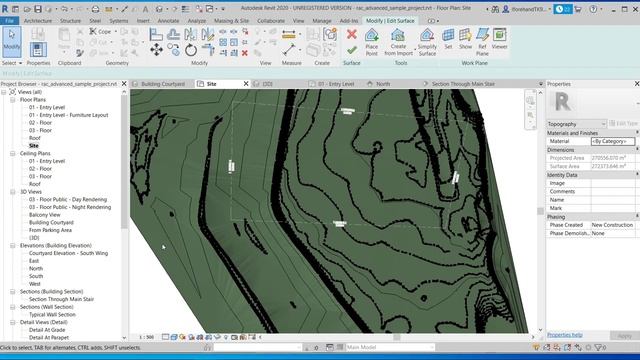
Task: Click the Help question mark icon
Action: [593, 9]
